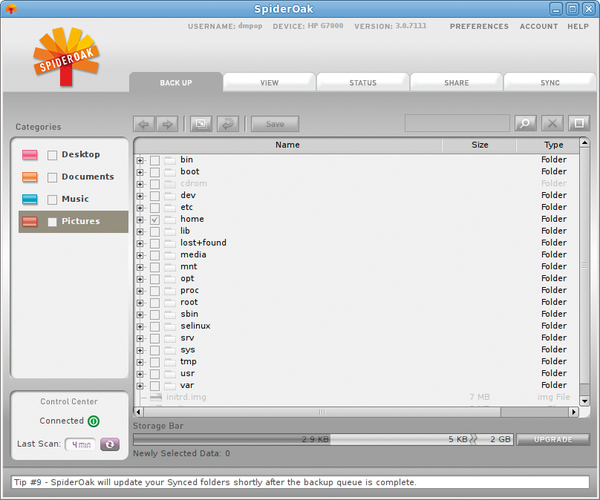This screenshot has width=600, height=500.
Task: Click the magnifying glass search icon
Action: tap(525, 123)
